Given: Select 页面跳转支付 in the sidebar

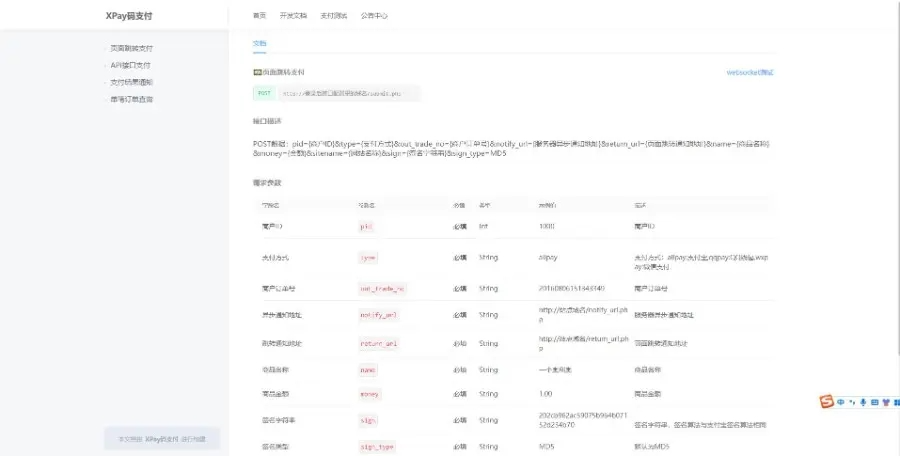Looking at the screenshot, I should [x=132, y=48].
